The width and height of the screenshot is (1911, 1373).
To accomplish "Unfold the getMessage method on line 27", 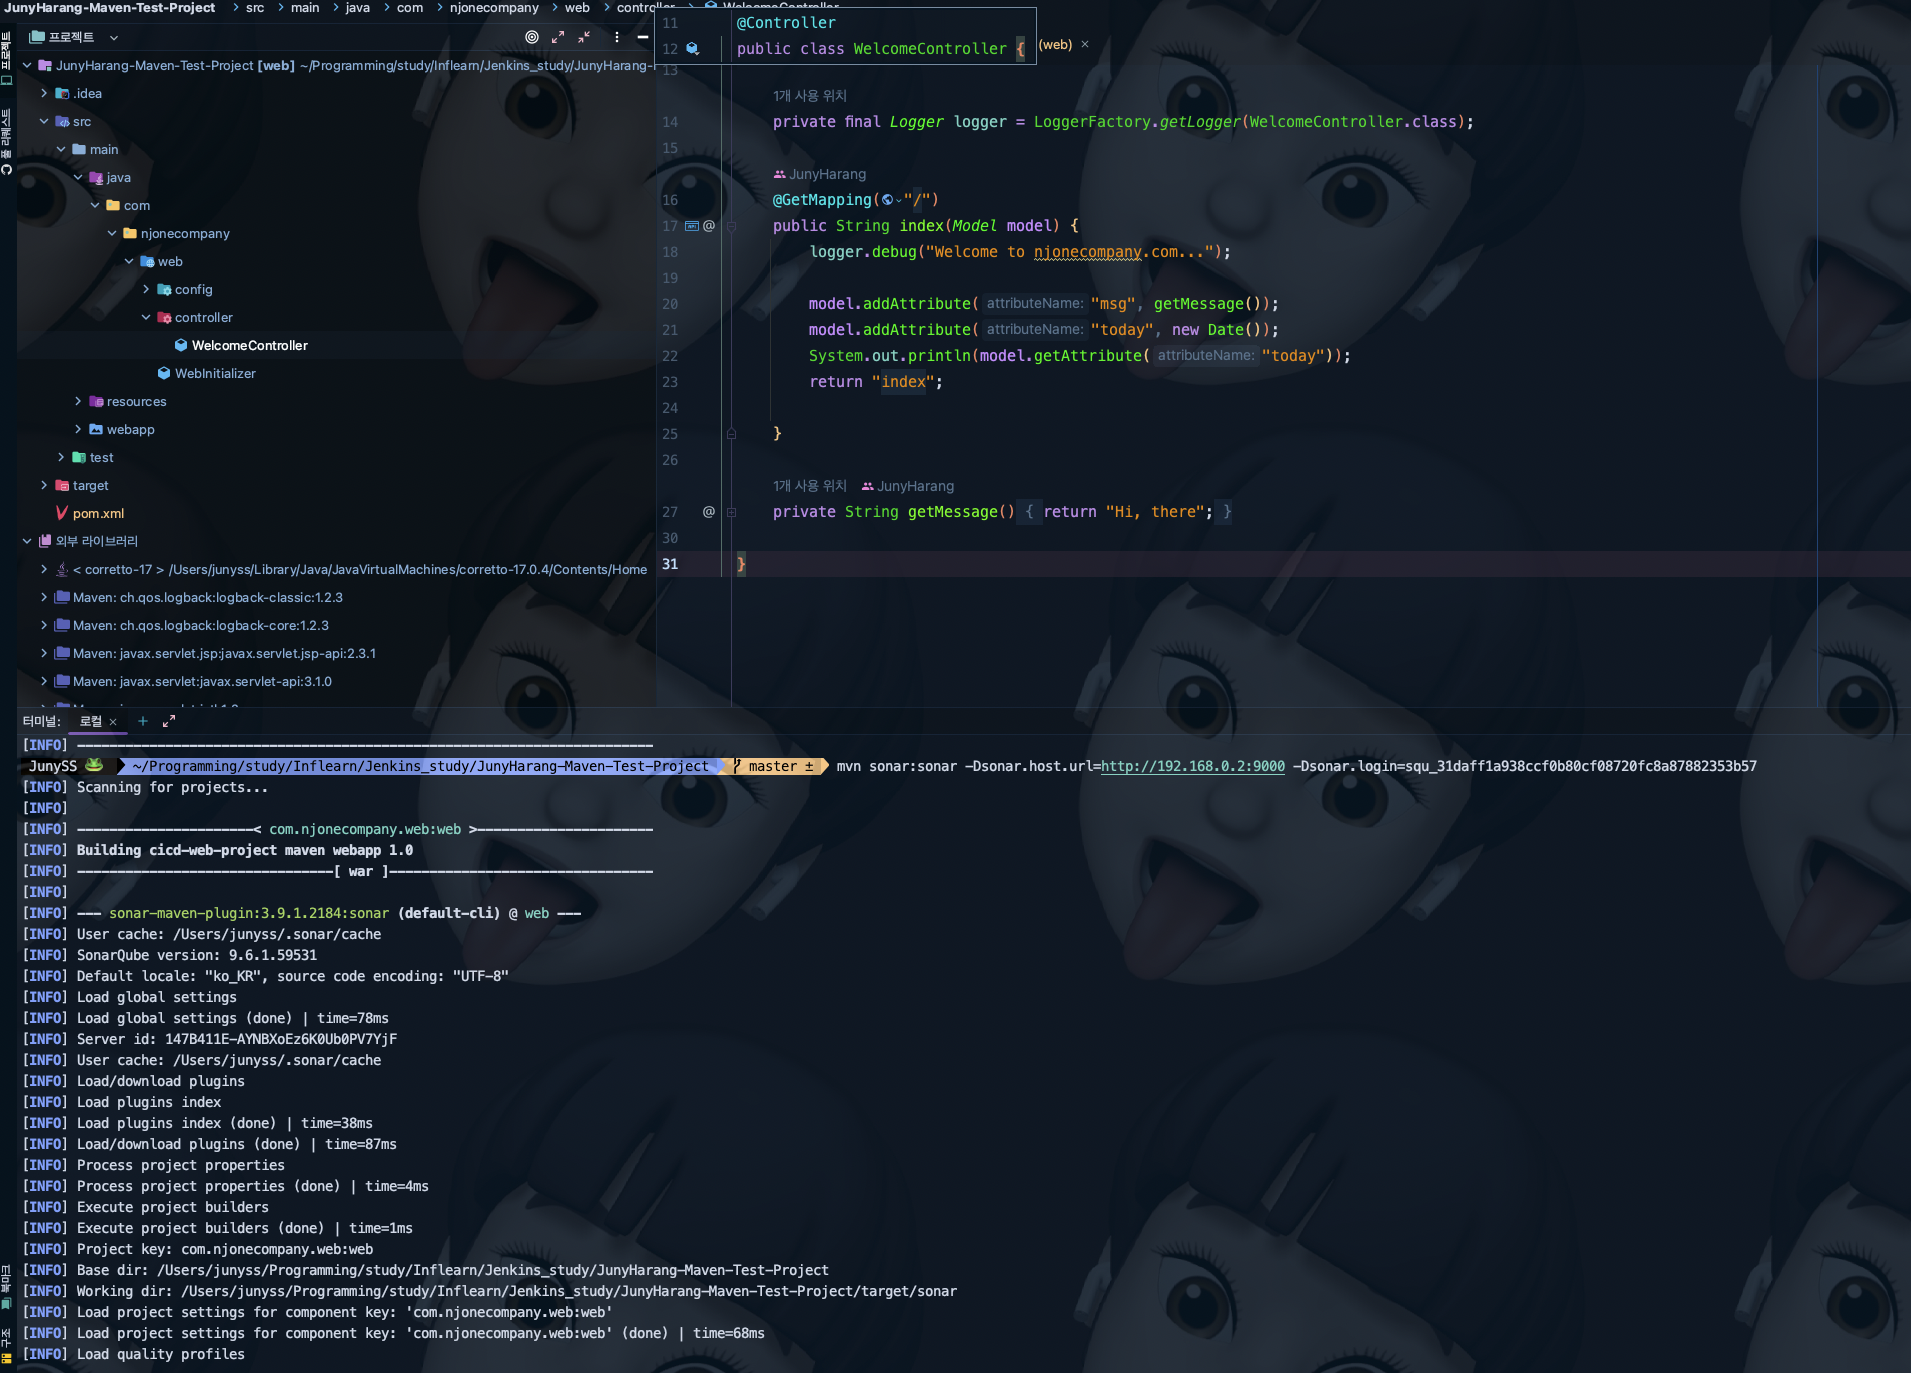I will 731,512.
